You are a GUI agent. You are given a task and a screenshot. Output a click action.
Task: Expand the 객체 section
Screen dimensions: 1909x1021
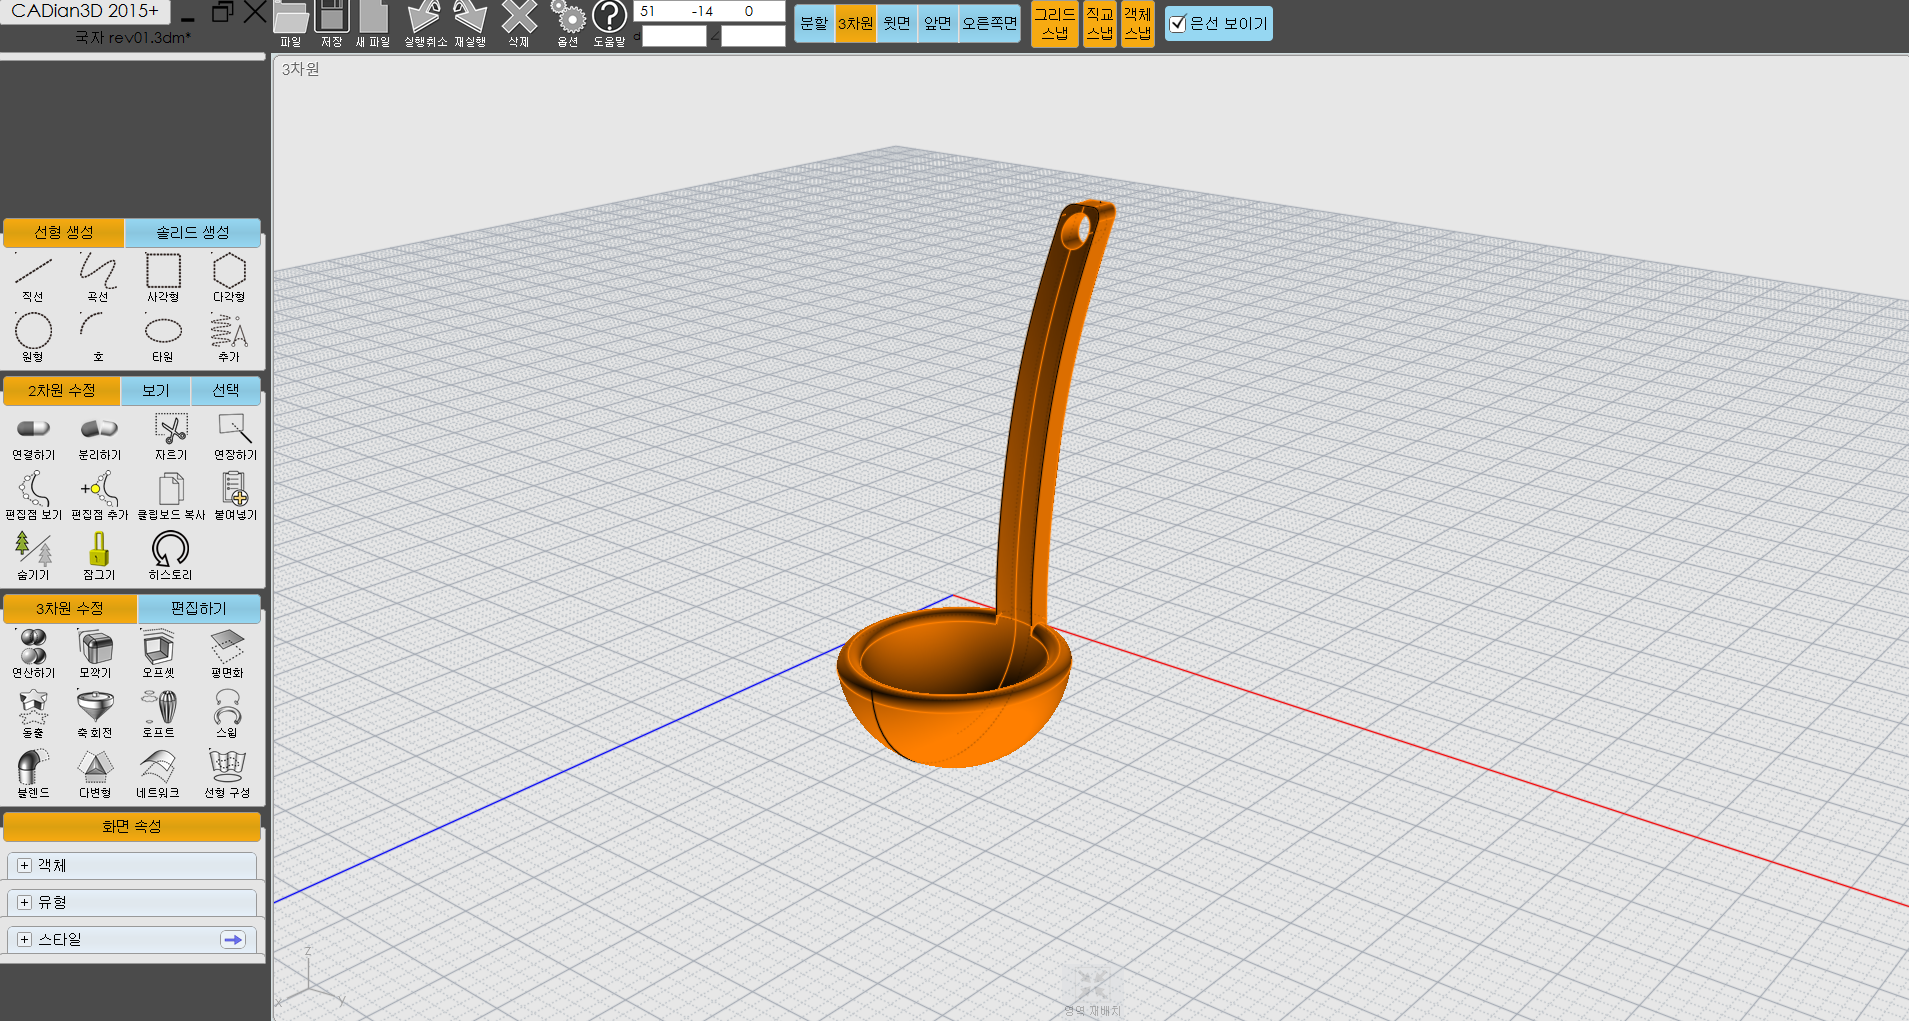[25, 865]
